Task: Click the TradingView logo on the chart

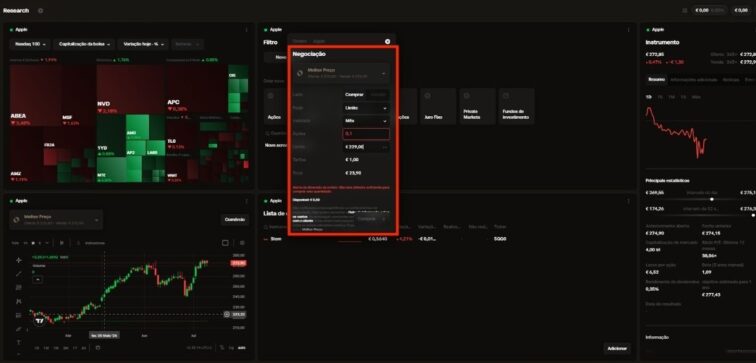Action: point(40,321)
